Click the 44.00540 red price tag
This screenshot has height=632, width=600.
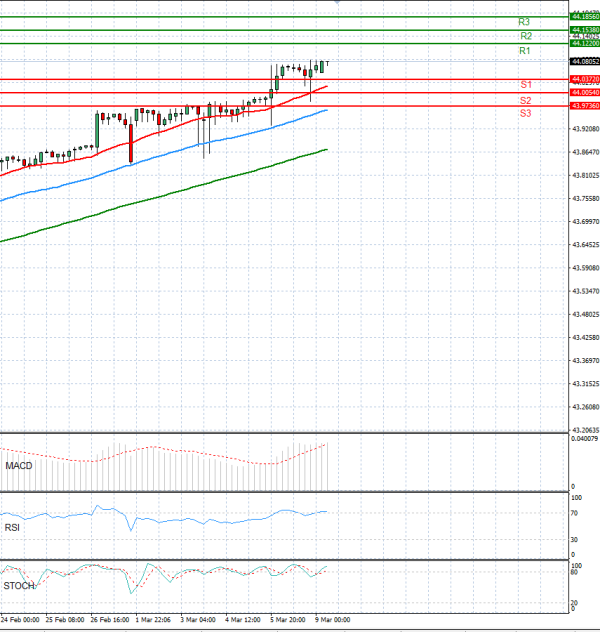(584, 92)
